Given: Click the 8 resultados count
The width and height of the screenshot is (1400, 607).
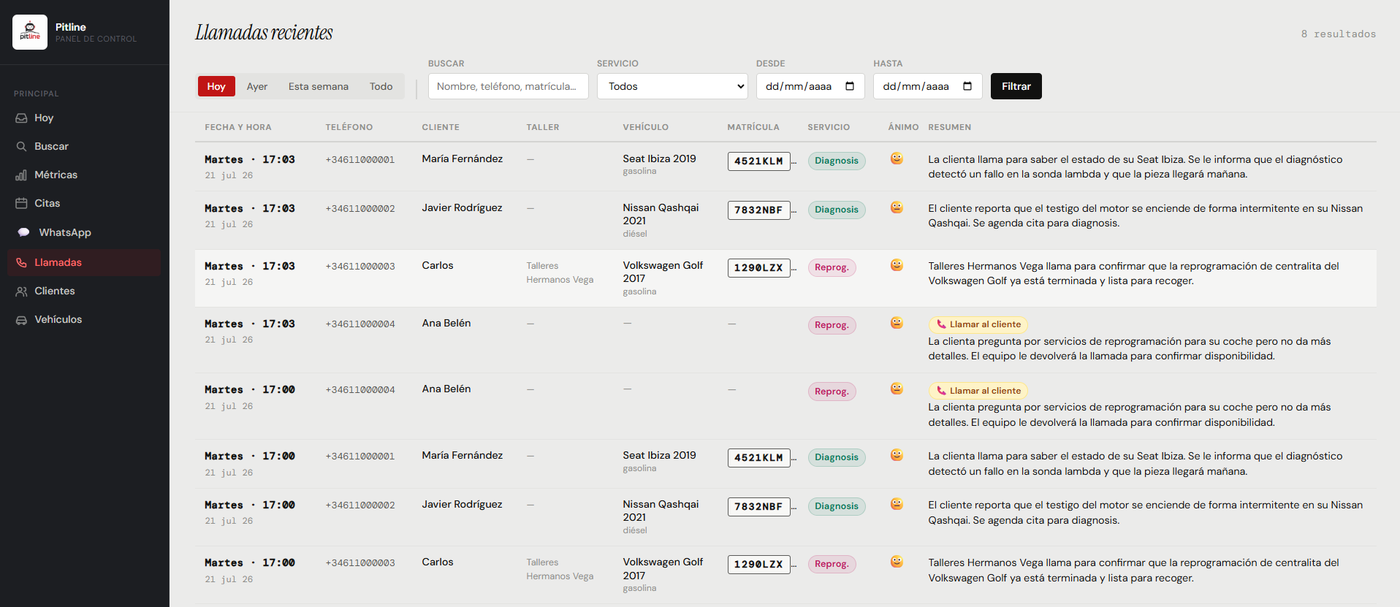Looking at the screenshot, I should (1338, 33).
